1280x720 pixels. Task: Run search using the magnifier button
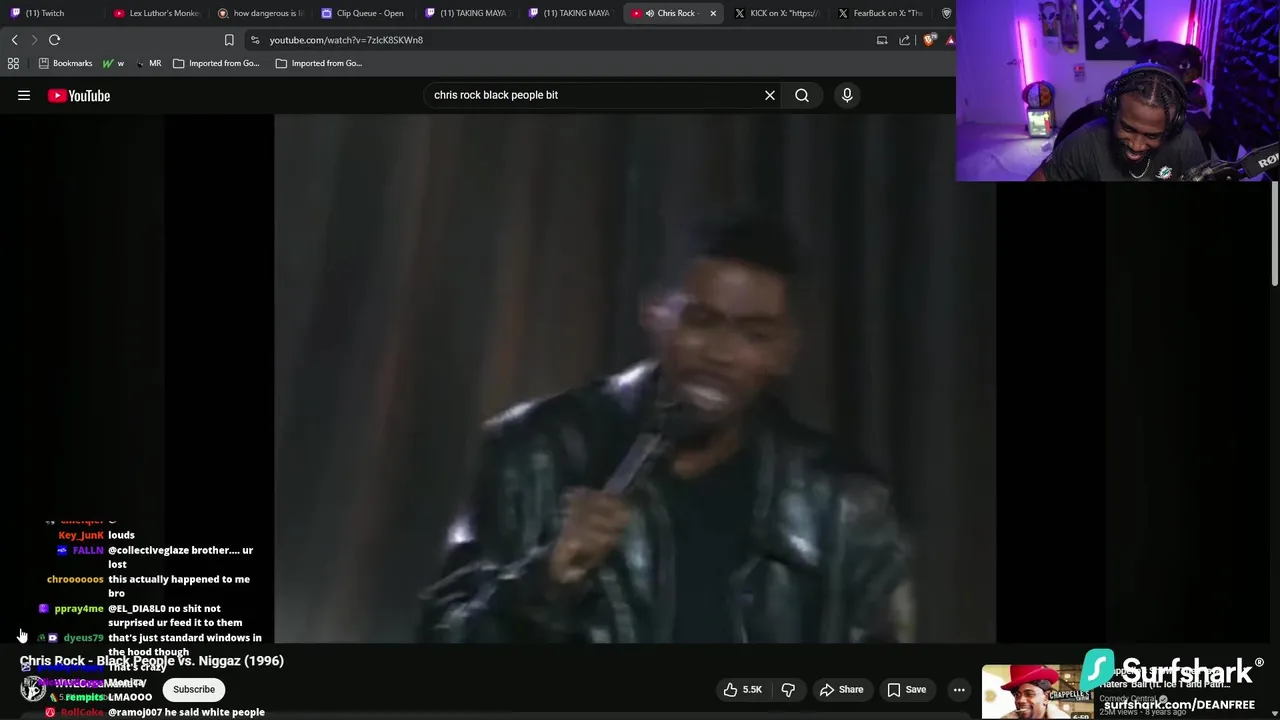pos(802,95)
